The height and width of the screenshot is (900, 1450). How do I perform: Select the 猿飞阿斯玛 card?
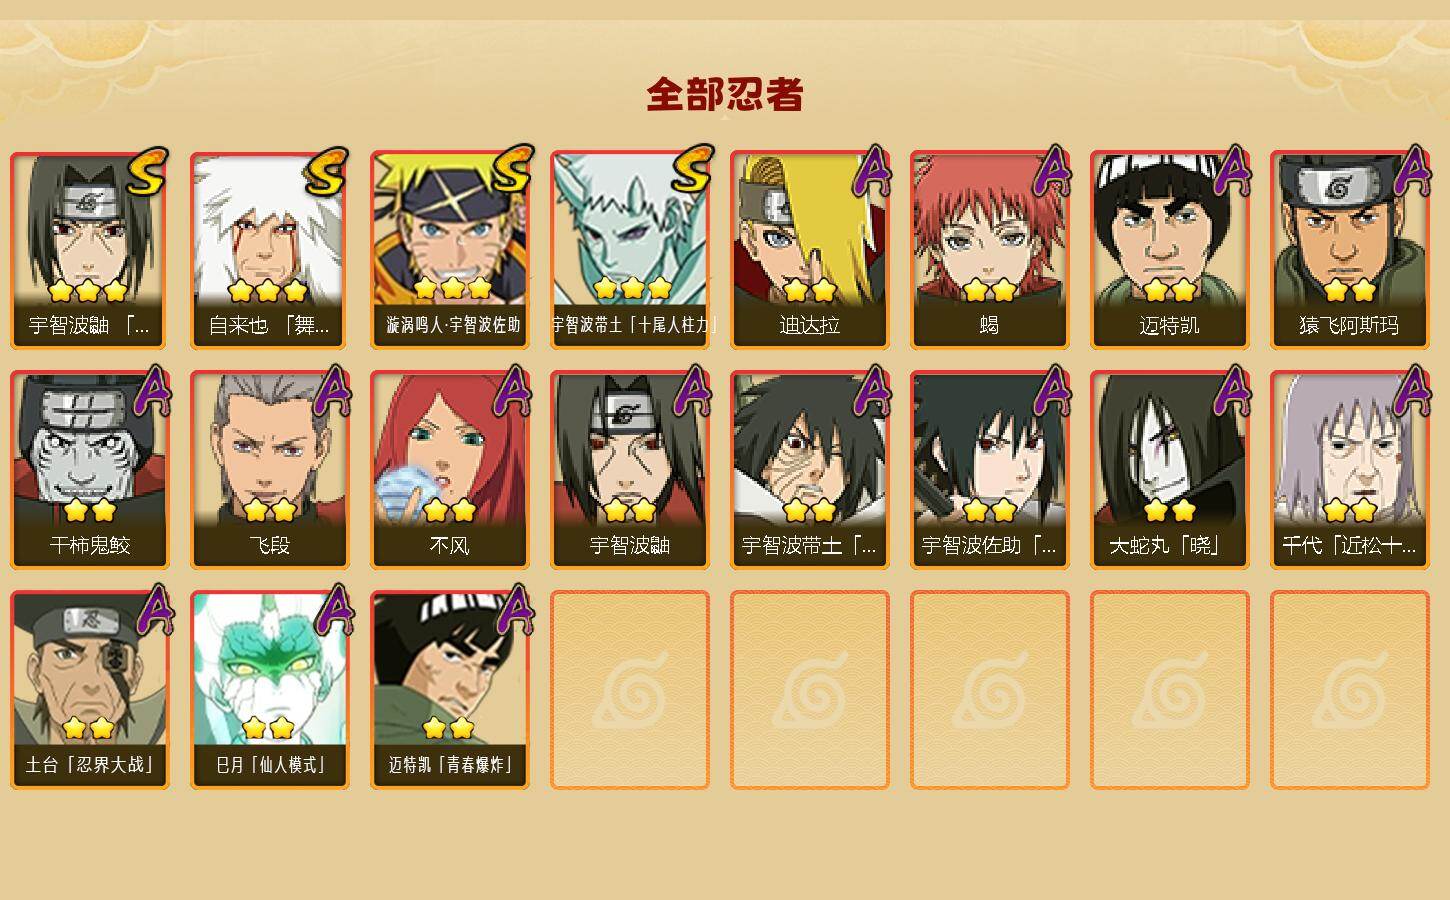click(x=1350, y=250)
